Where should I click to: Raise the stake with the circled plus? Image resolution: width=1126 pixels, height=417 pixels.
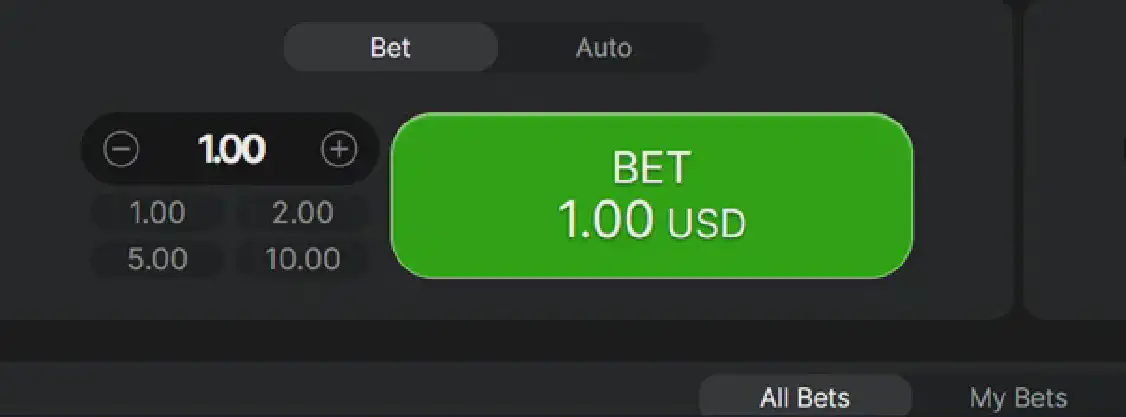(x=339, y=150)
